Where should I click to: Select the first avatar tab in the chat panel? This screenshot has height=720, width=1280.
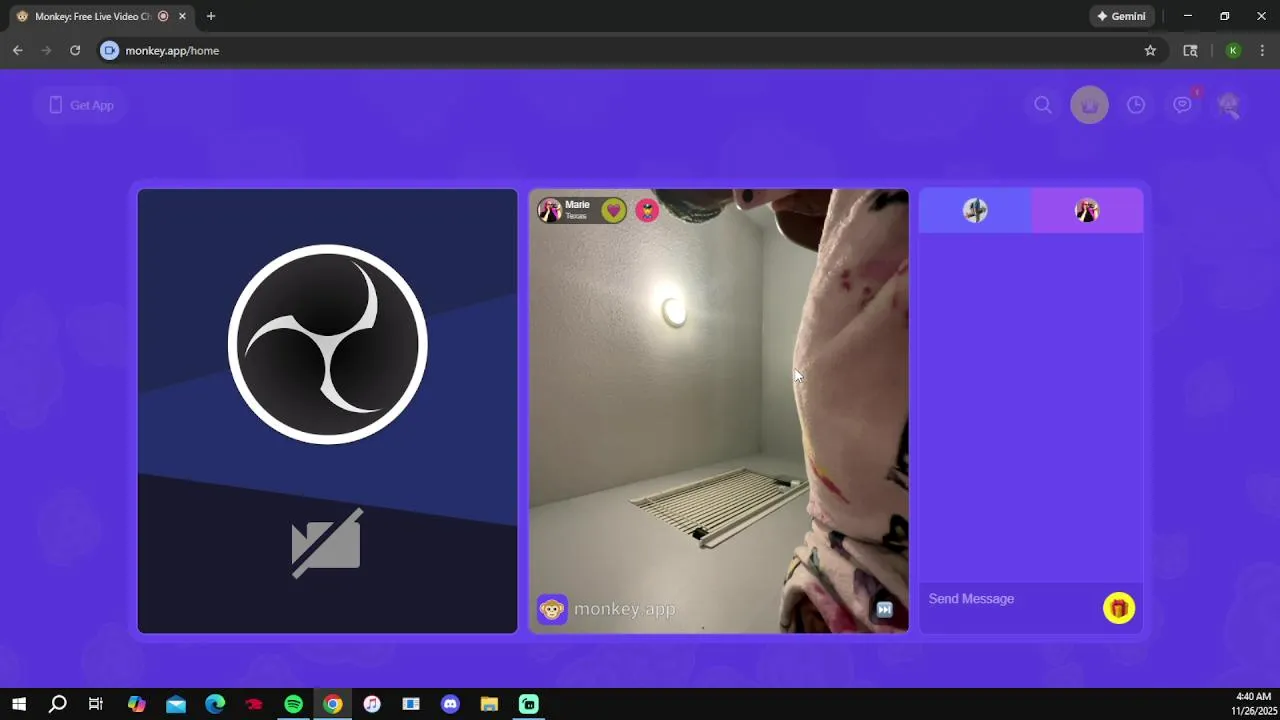click(x=975, y=210)
